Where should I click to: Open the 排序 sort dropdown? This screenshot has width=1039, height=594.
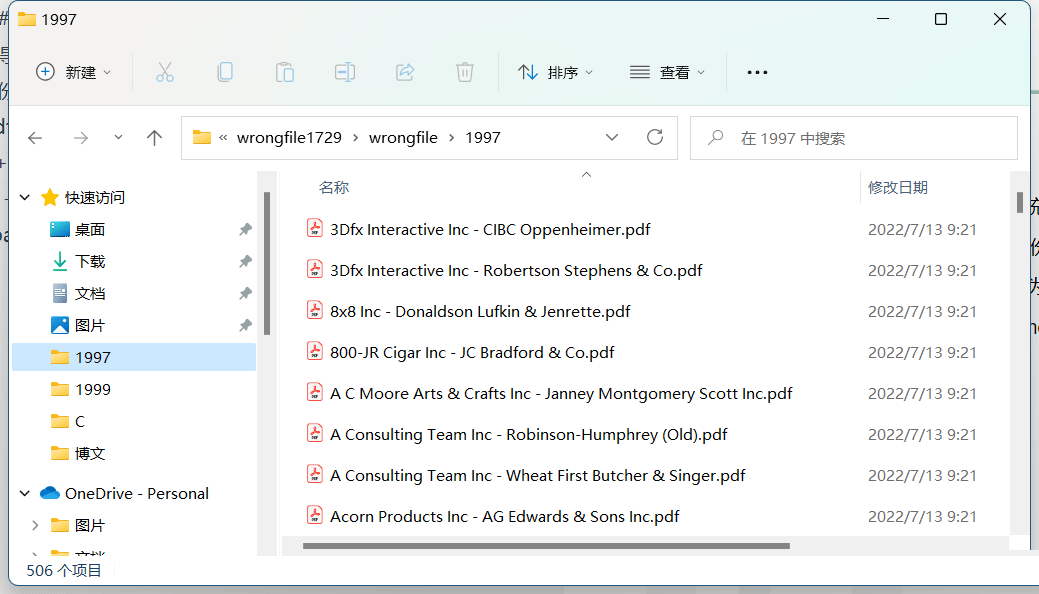(555, 72)
